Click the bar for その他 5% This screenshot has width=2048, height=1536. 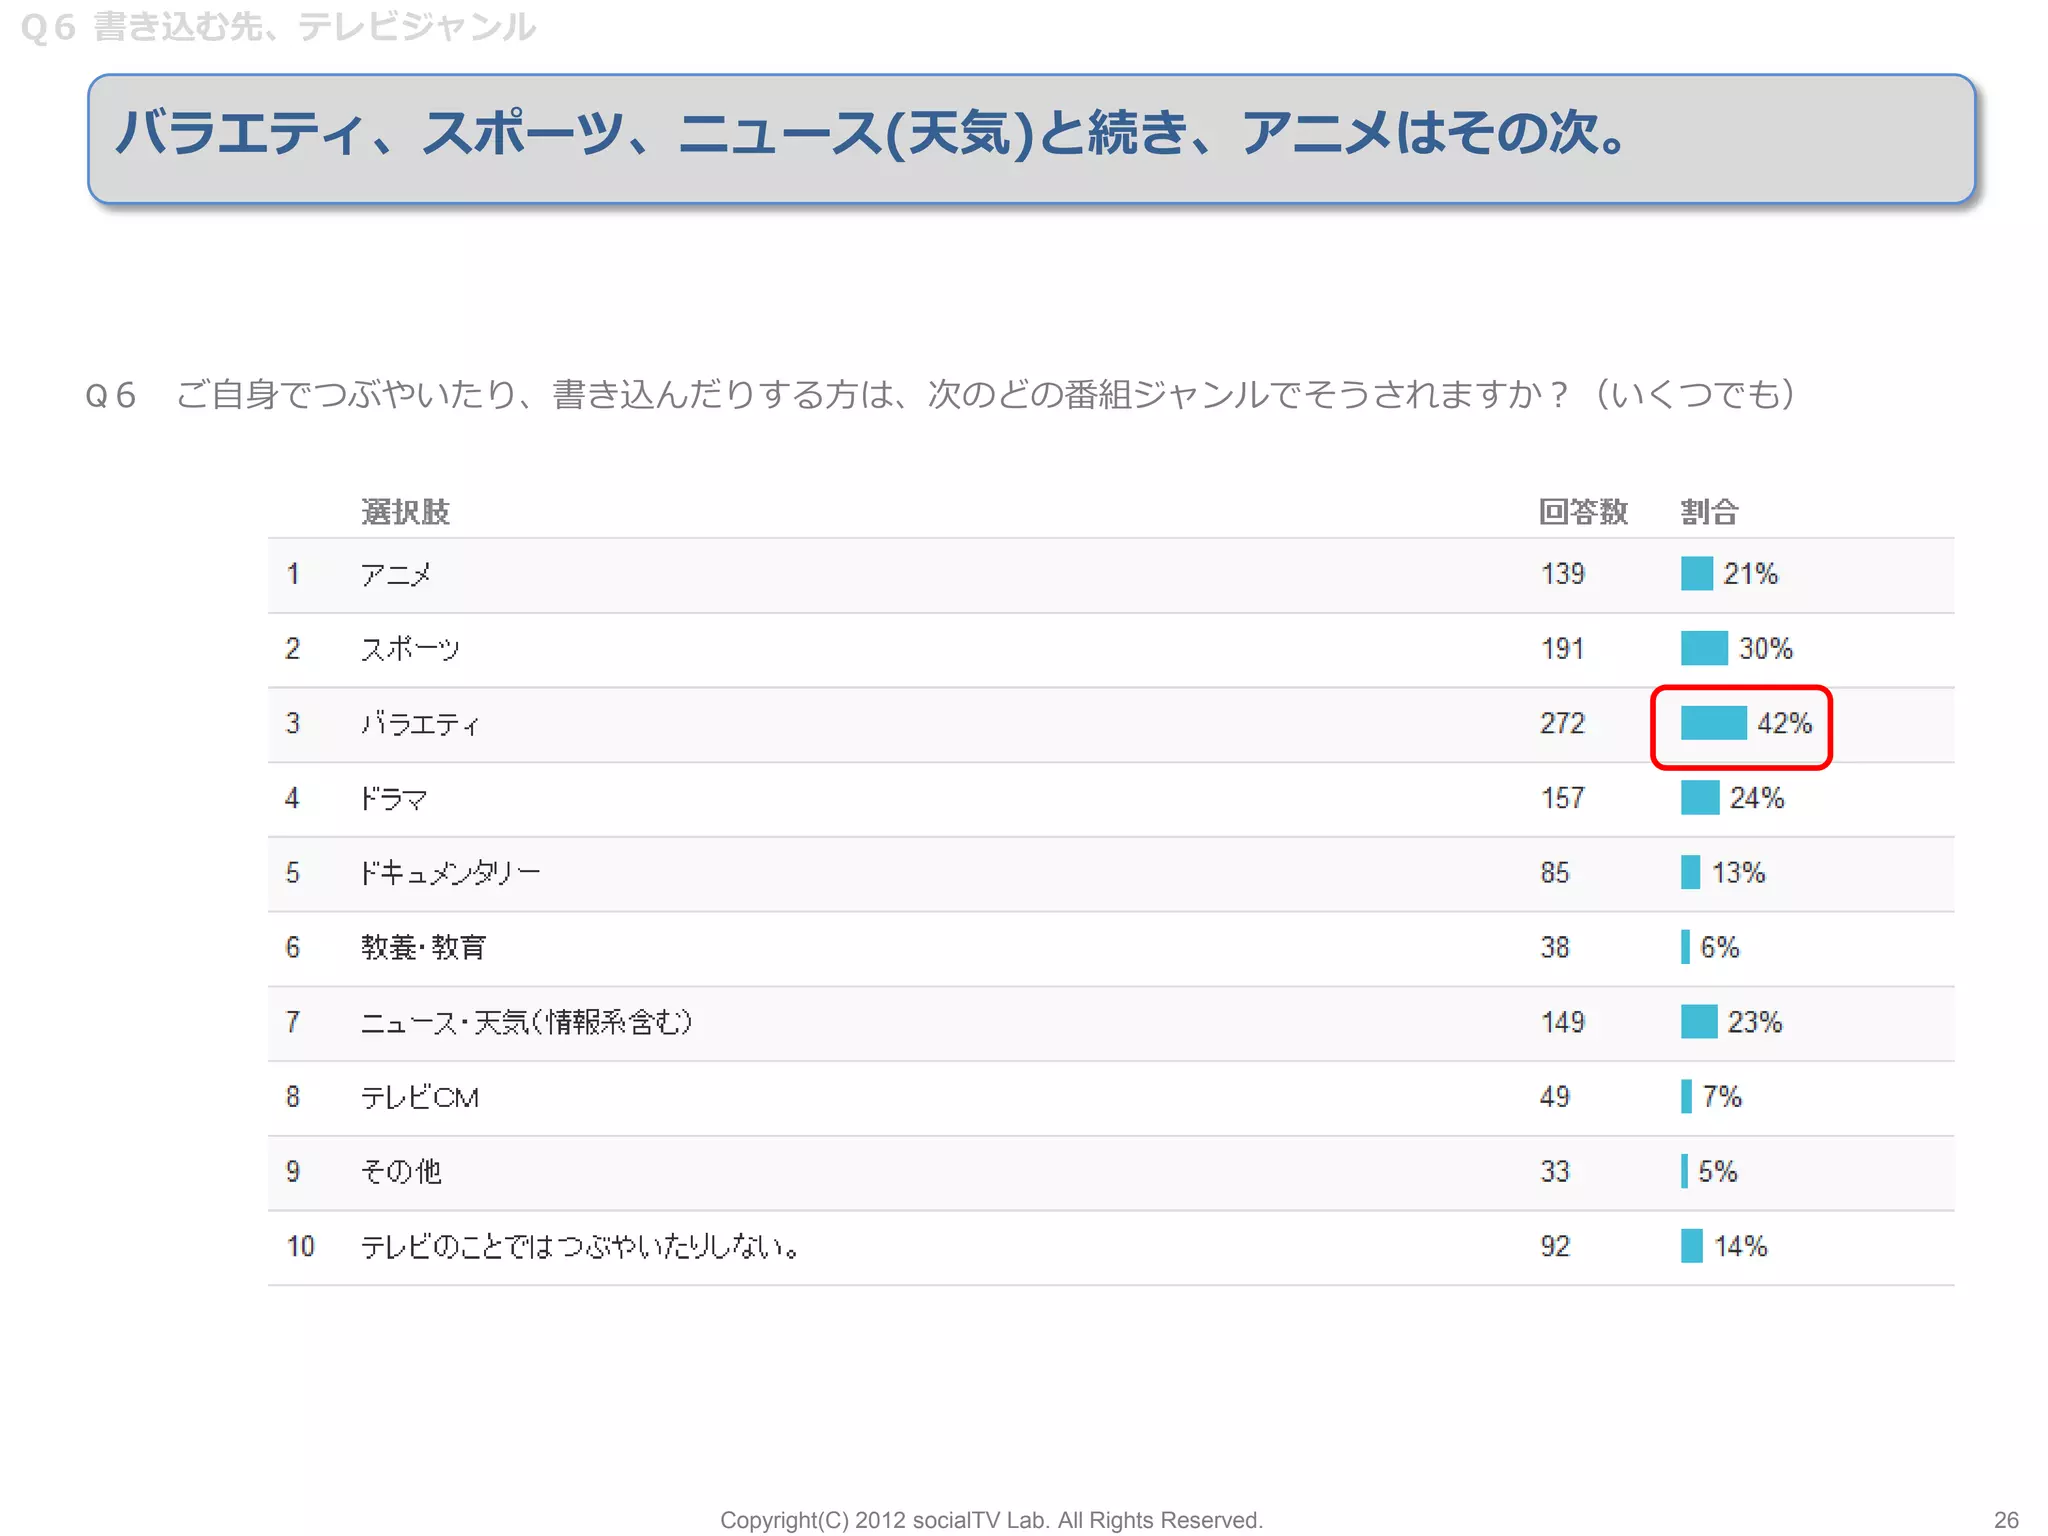(1685, 1171)
